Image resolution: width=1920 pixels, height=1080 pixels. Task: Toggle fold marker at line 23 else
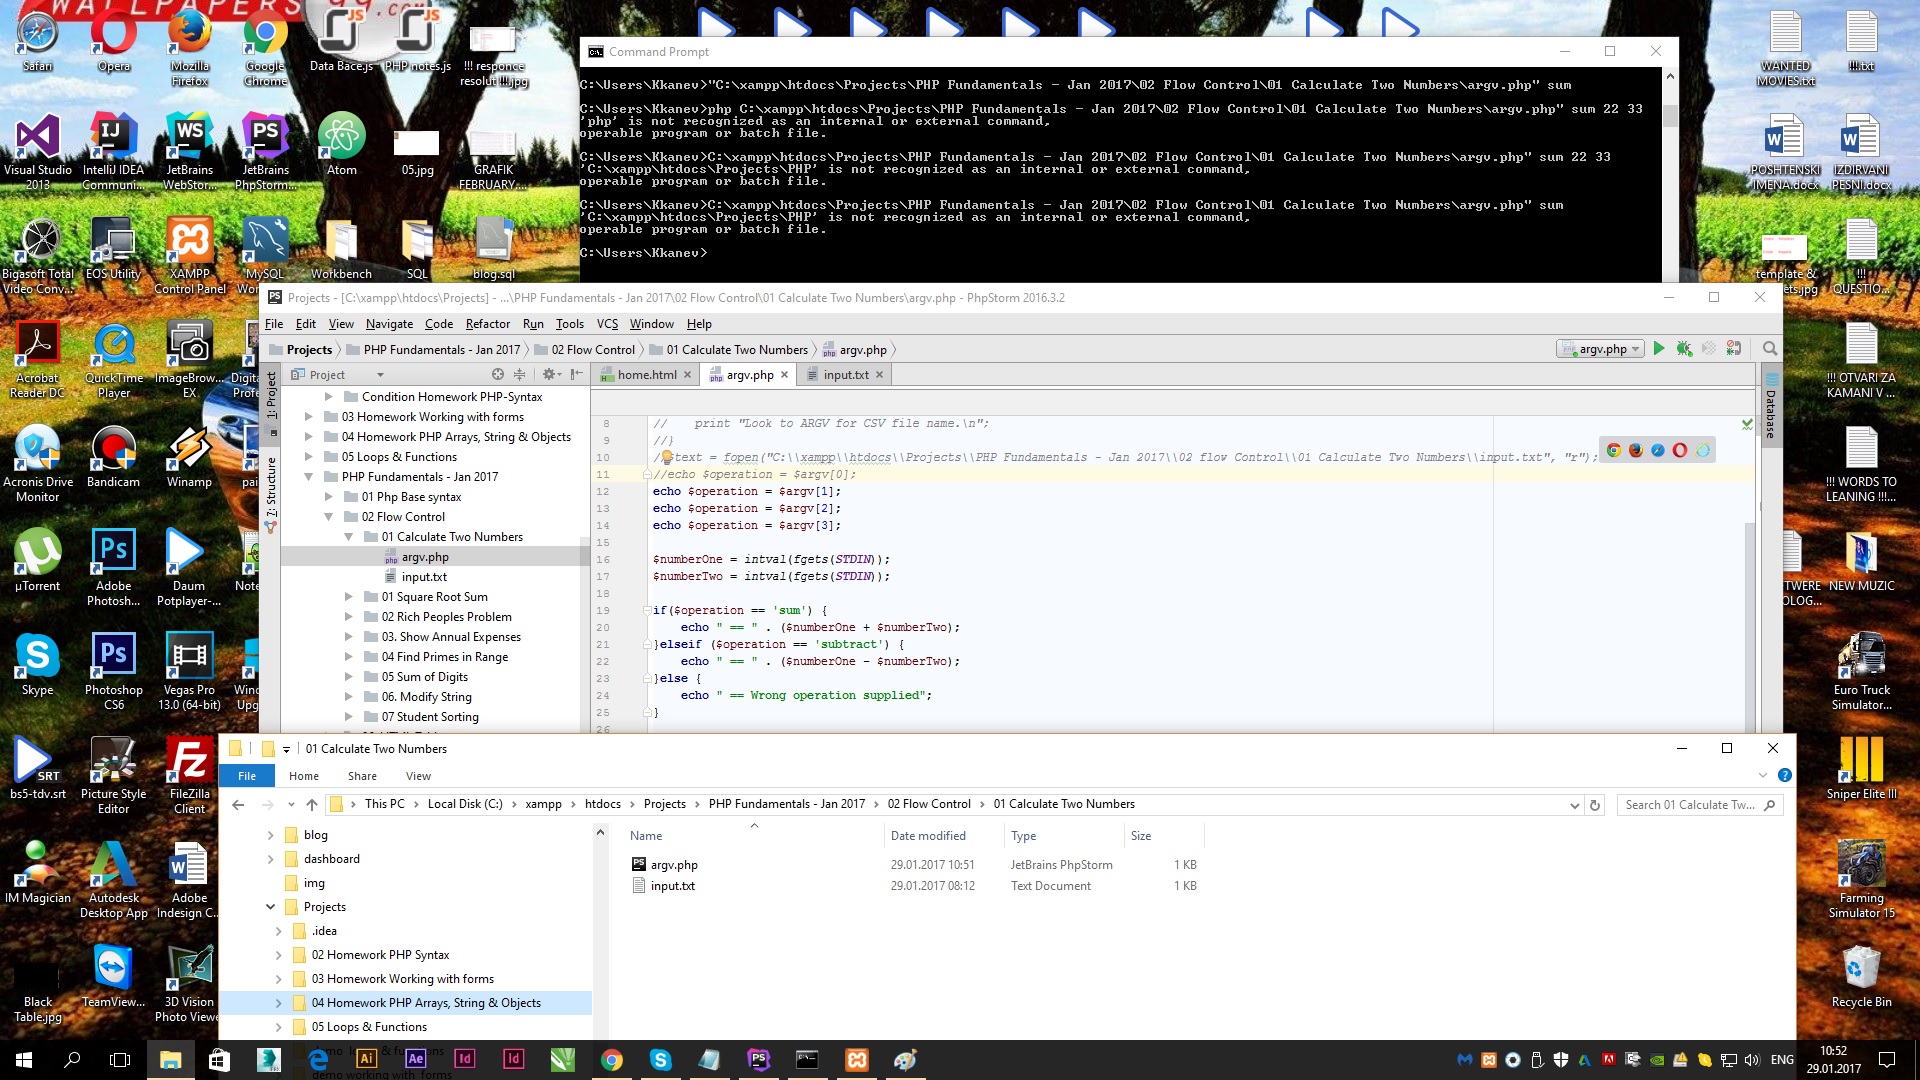pos(647,678)
